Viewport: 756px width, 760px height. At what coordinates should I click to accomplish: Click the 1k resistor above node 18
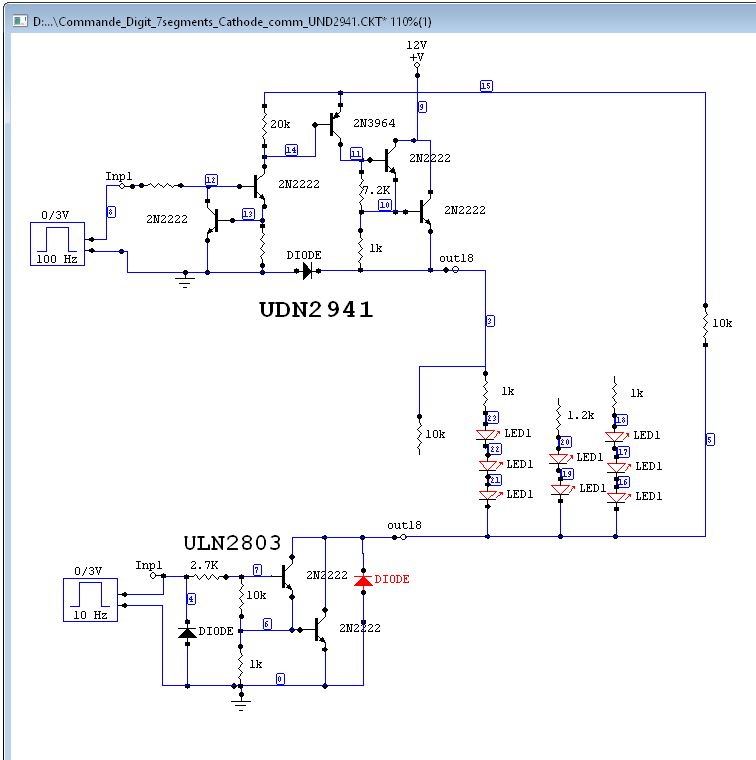point(614,396)
